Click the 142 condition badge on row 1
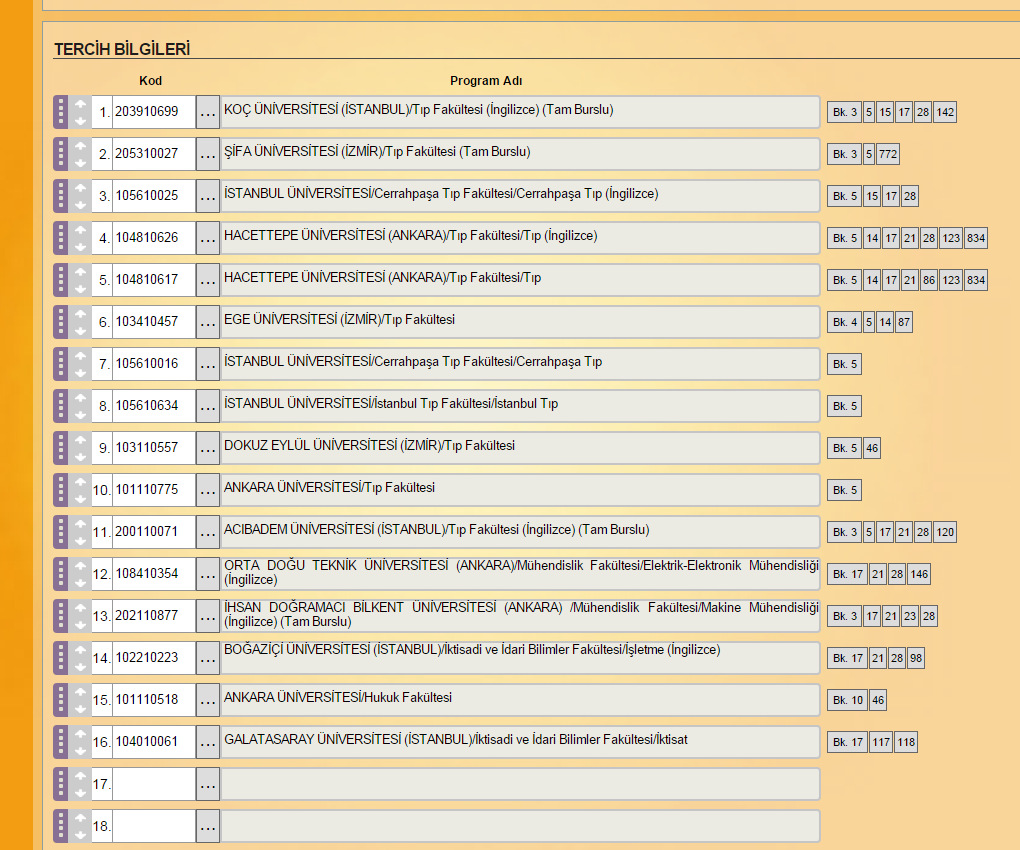The height and width of the screenshot is (850, 1020). (x=945, y=112)
